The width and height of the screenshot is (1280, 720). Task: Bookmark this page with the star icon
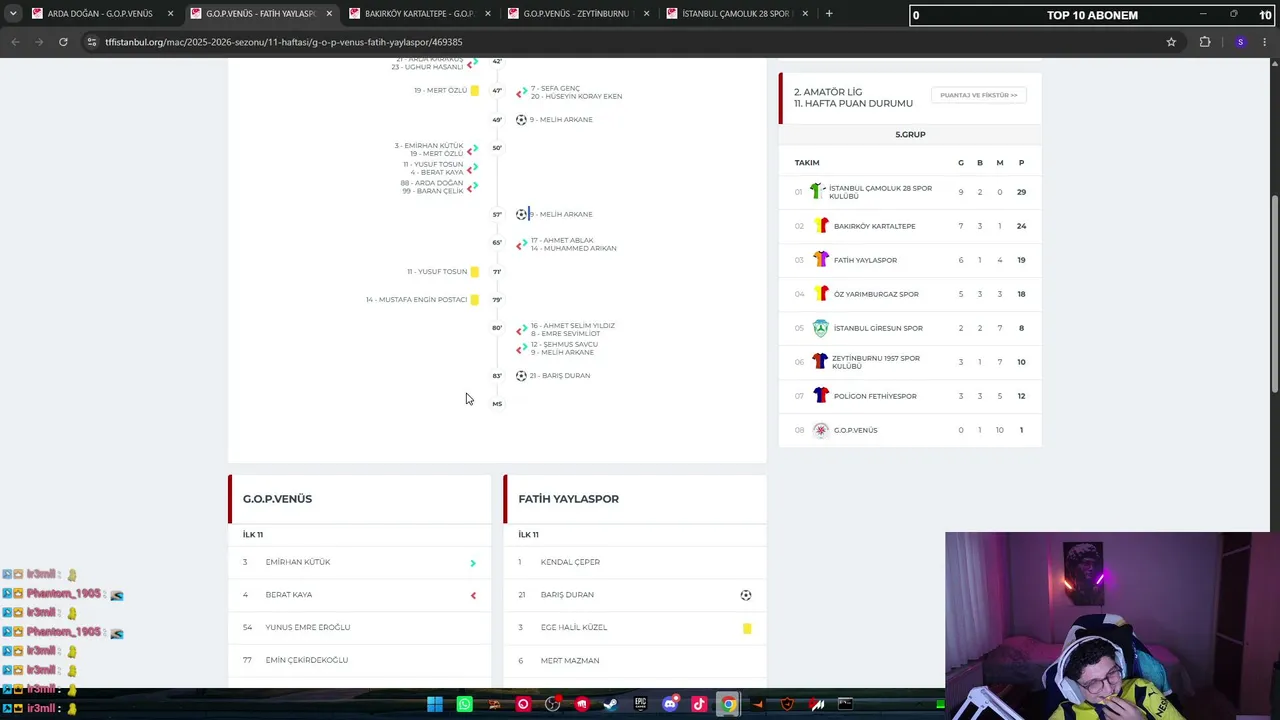pos(1171,42)
